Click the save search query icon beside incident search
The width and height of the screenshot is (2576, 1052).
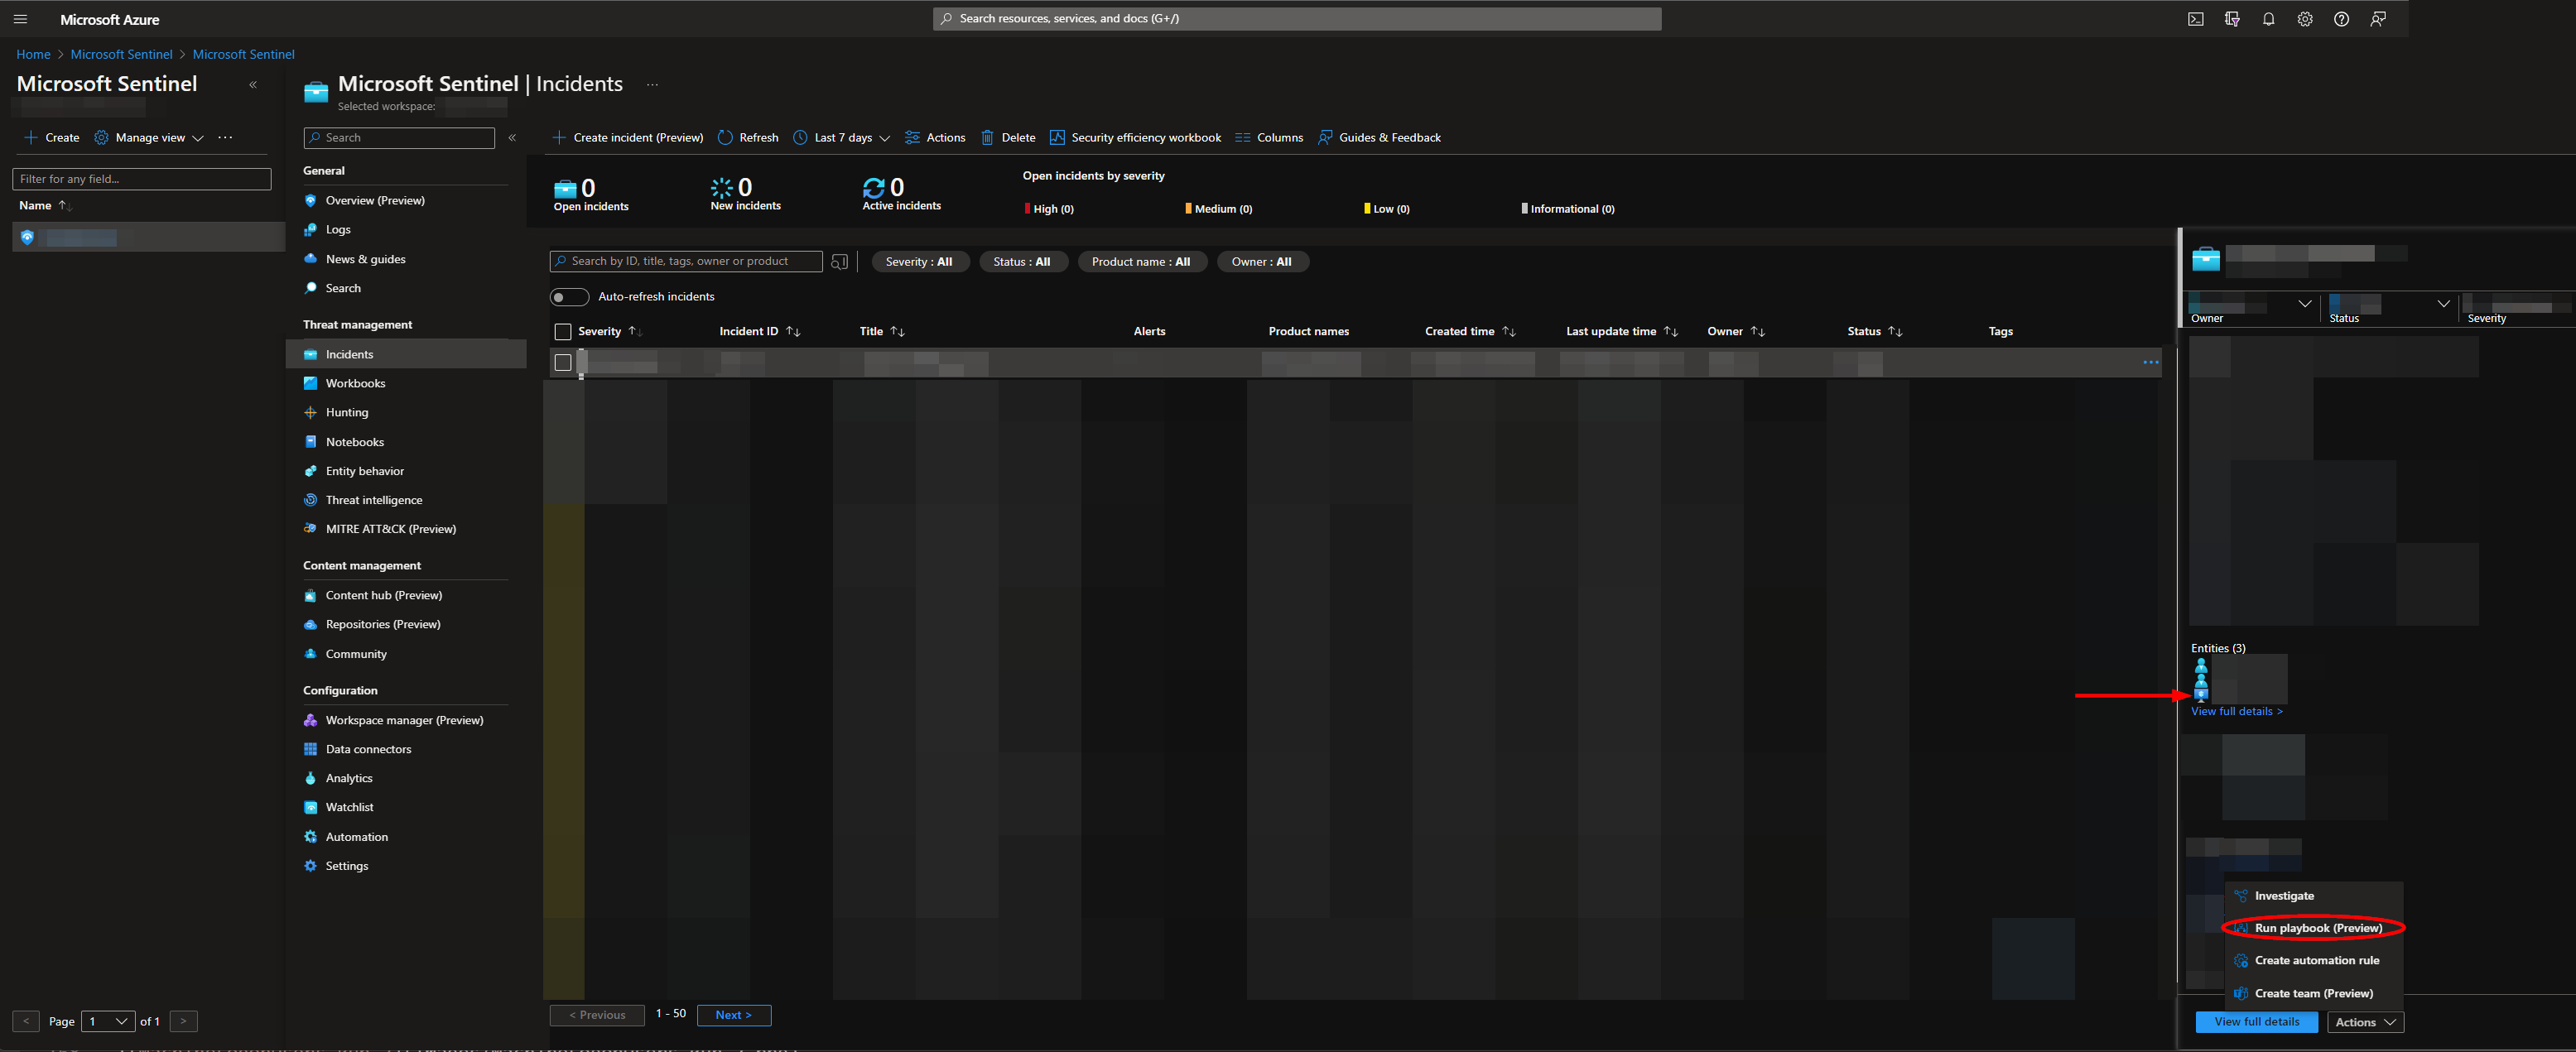(x=840, y=262)
